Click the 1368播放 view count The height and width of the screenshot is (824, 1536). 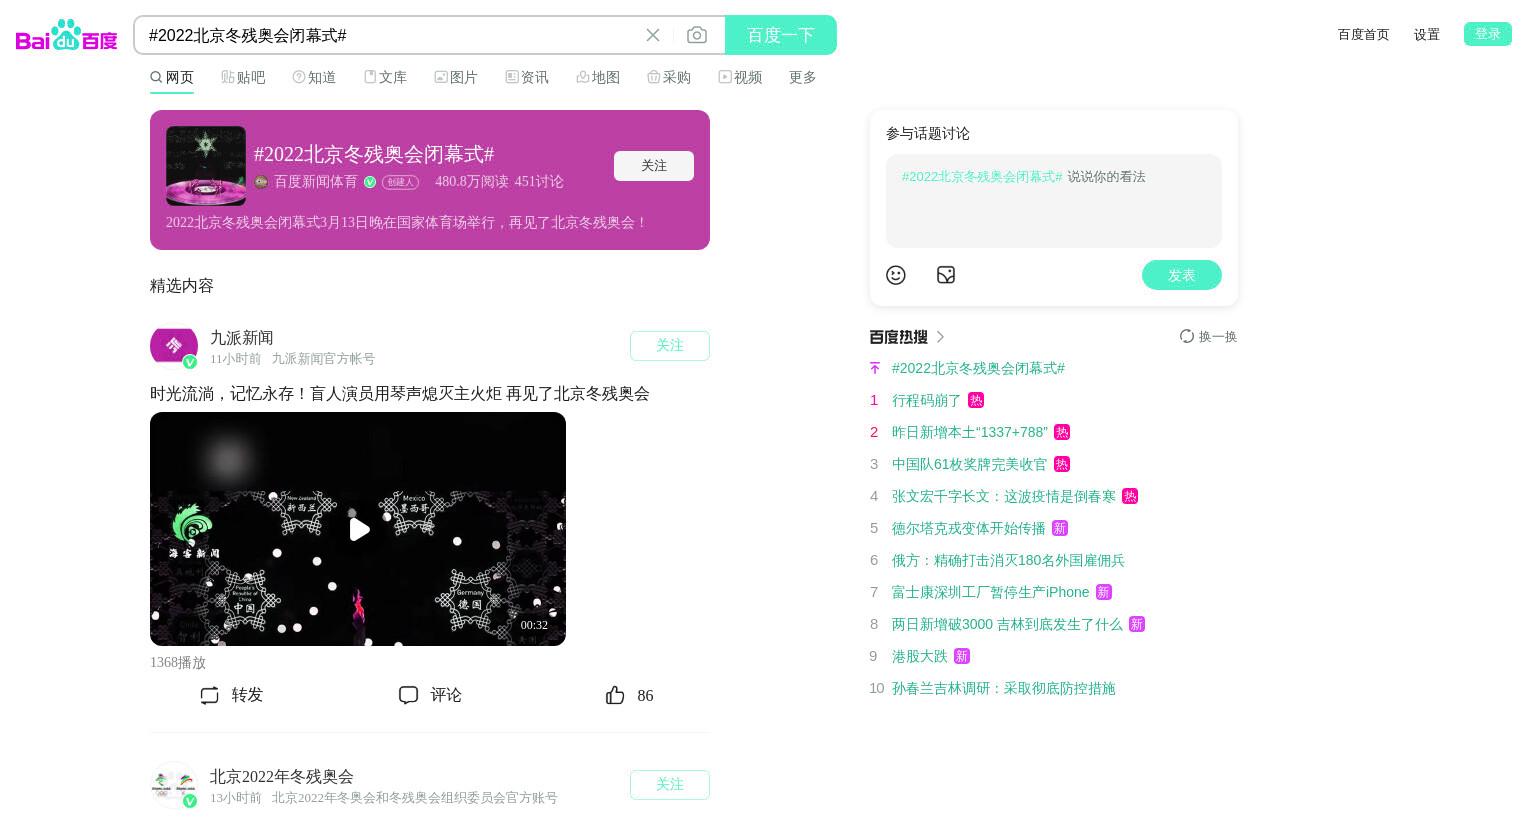tap(178, 662)
